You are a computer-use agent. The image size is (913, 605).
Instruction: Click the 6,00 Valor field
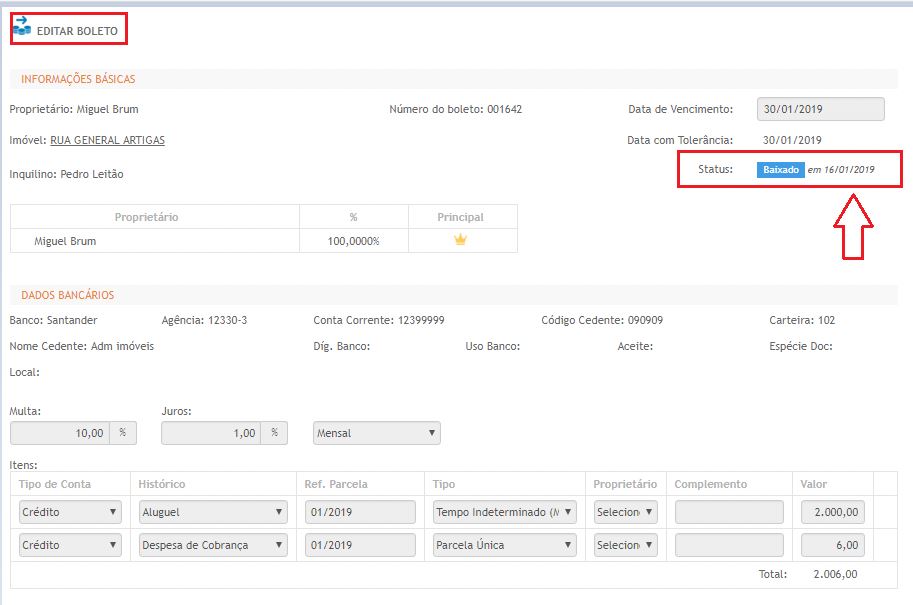pos(833,545)
